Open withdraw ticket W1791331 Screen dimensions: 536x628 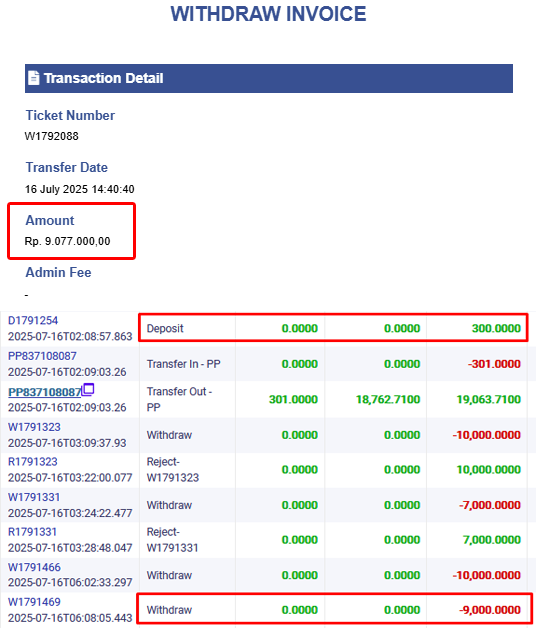[34, 497]
